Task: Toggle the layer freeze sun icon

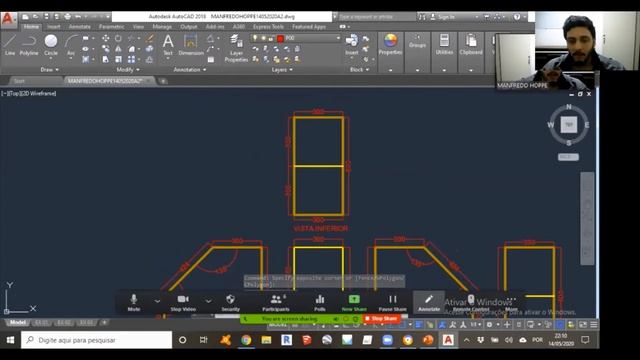Action: [263, 38]
